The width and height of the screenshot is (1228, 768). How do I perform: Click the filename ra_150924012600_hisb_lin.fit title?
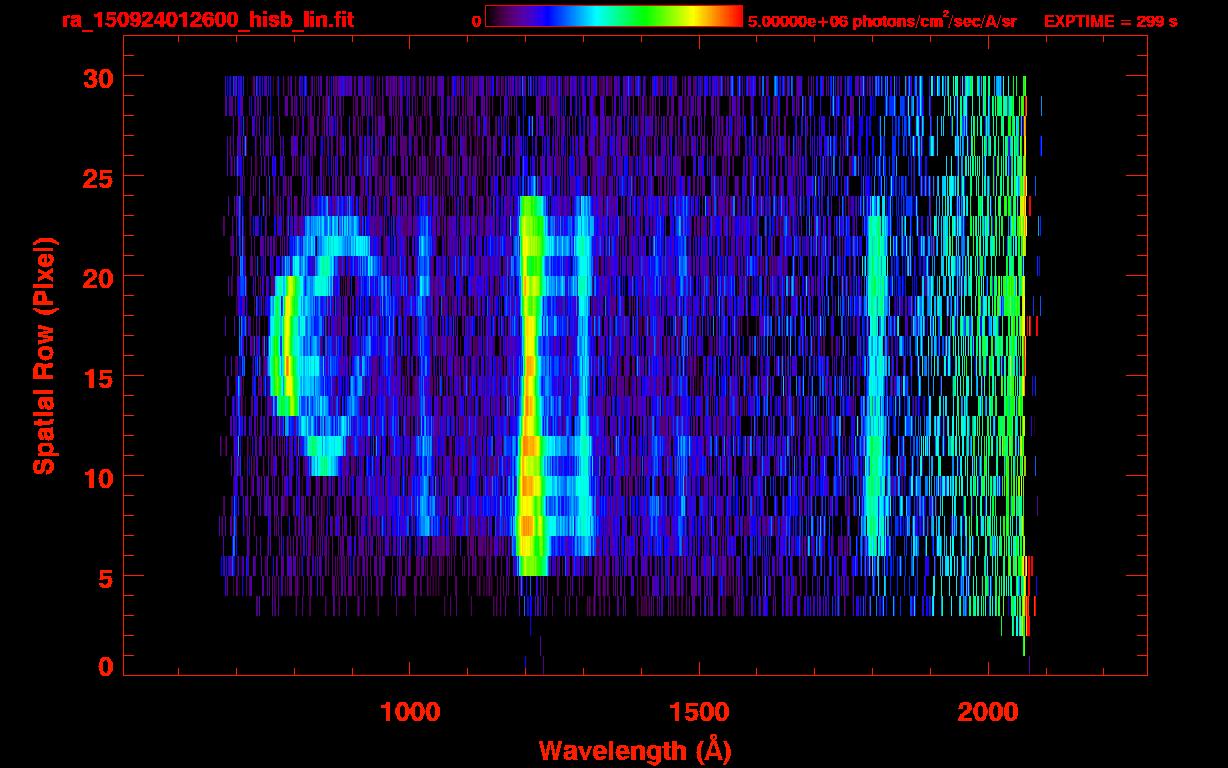(x=207, y=20)
